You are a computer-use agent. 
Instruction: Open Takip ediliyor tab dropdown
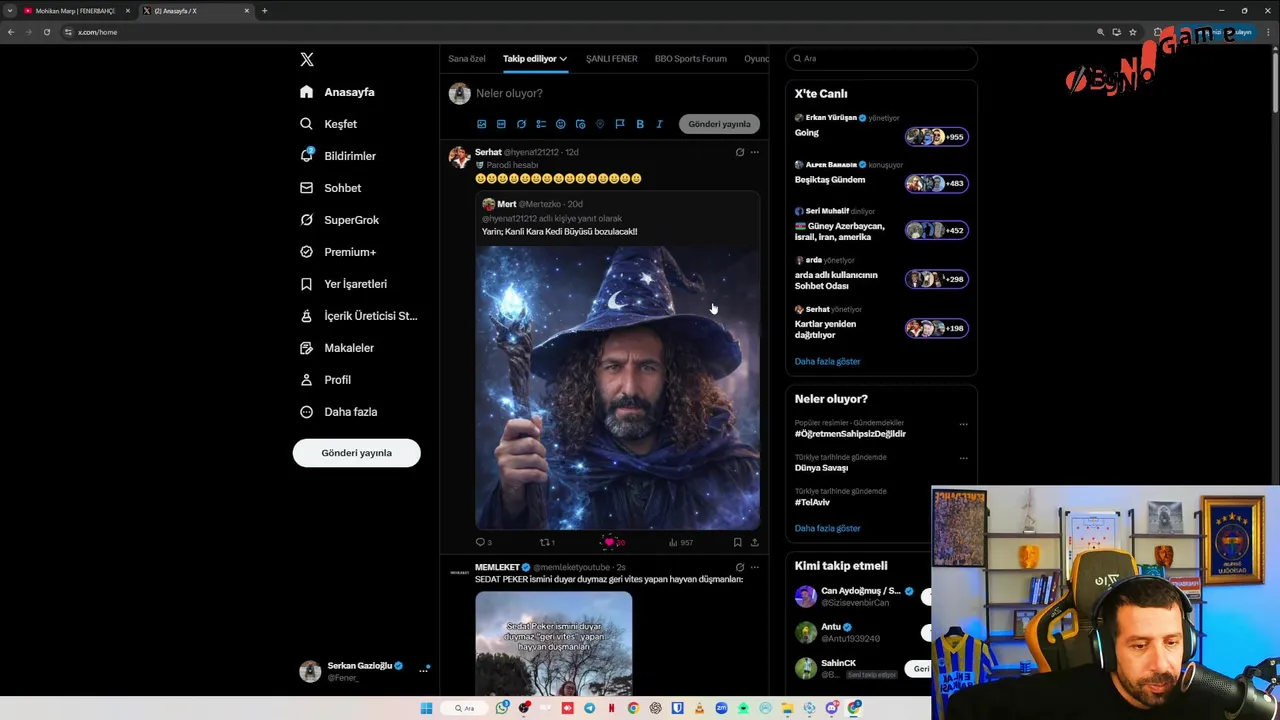point(534,59)
